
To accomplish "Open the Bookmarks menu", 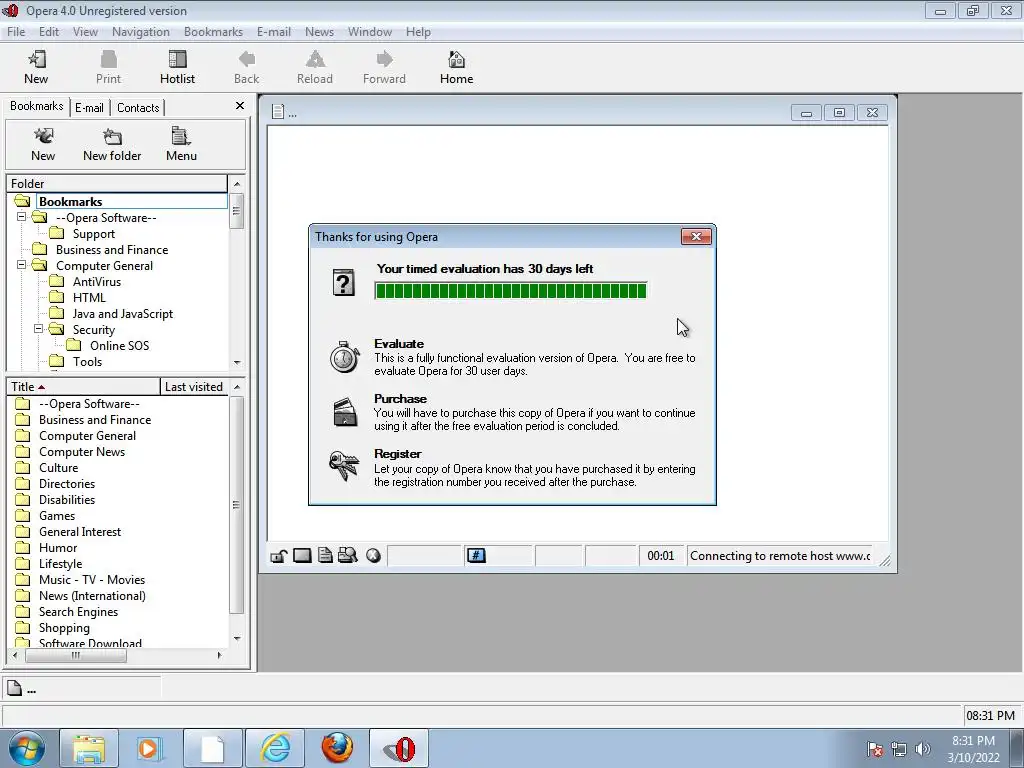I will 214,32.
